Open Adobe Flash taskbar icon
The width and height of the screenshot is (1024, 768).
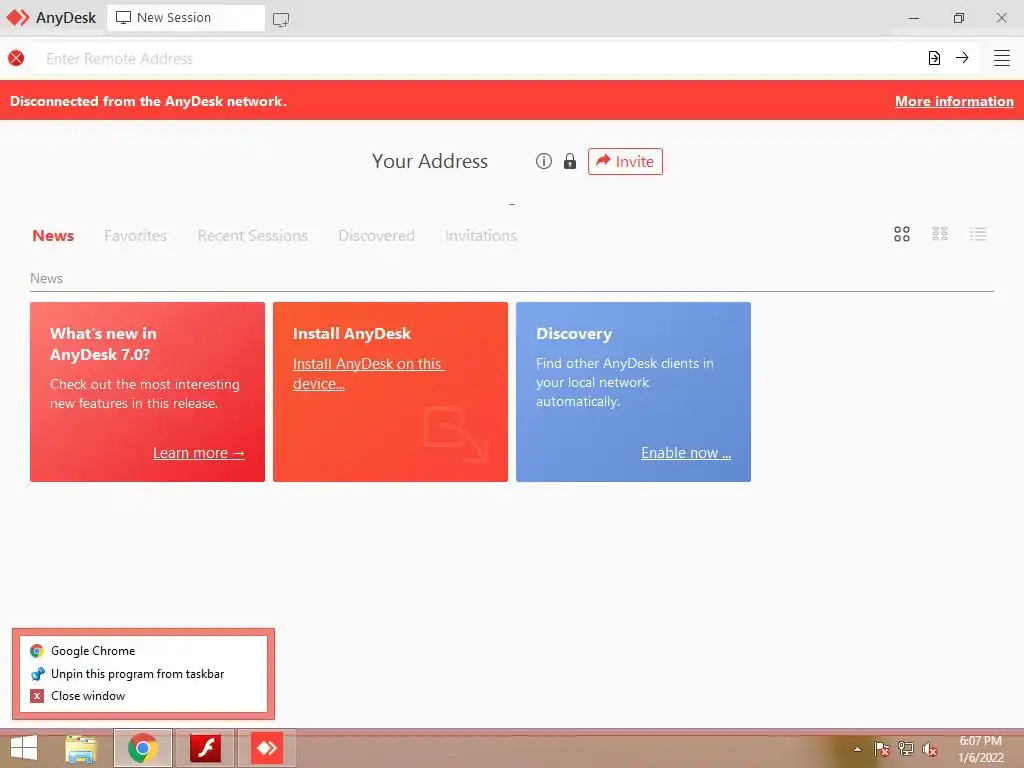205,748
